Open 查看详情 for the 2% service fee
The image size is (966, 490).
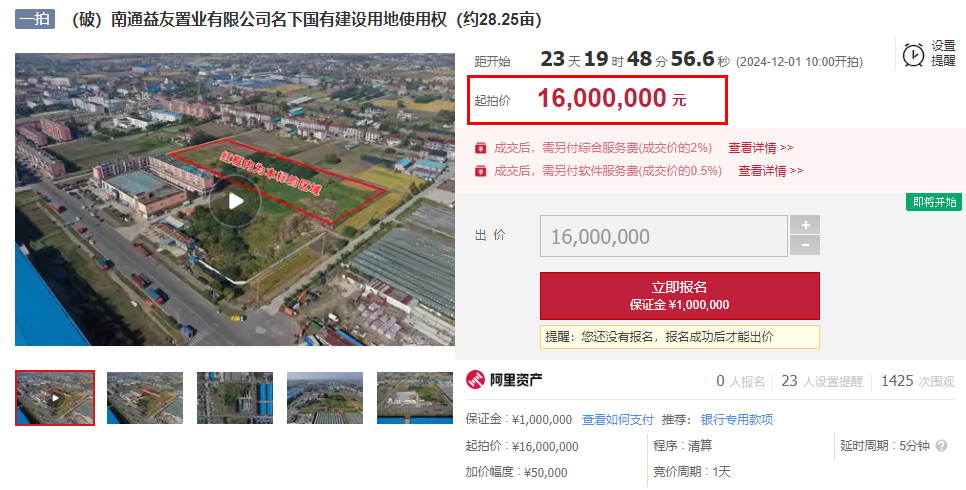point(761,148)
